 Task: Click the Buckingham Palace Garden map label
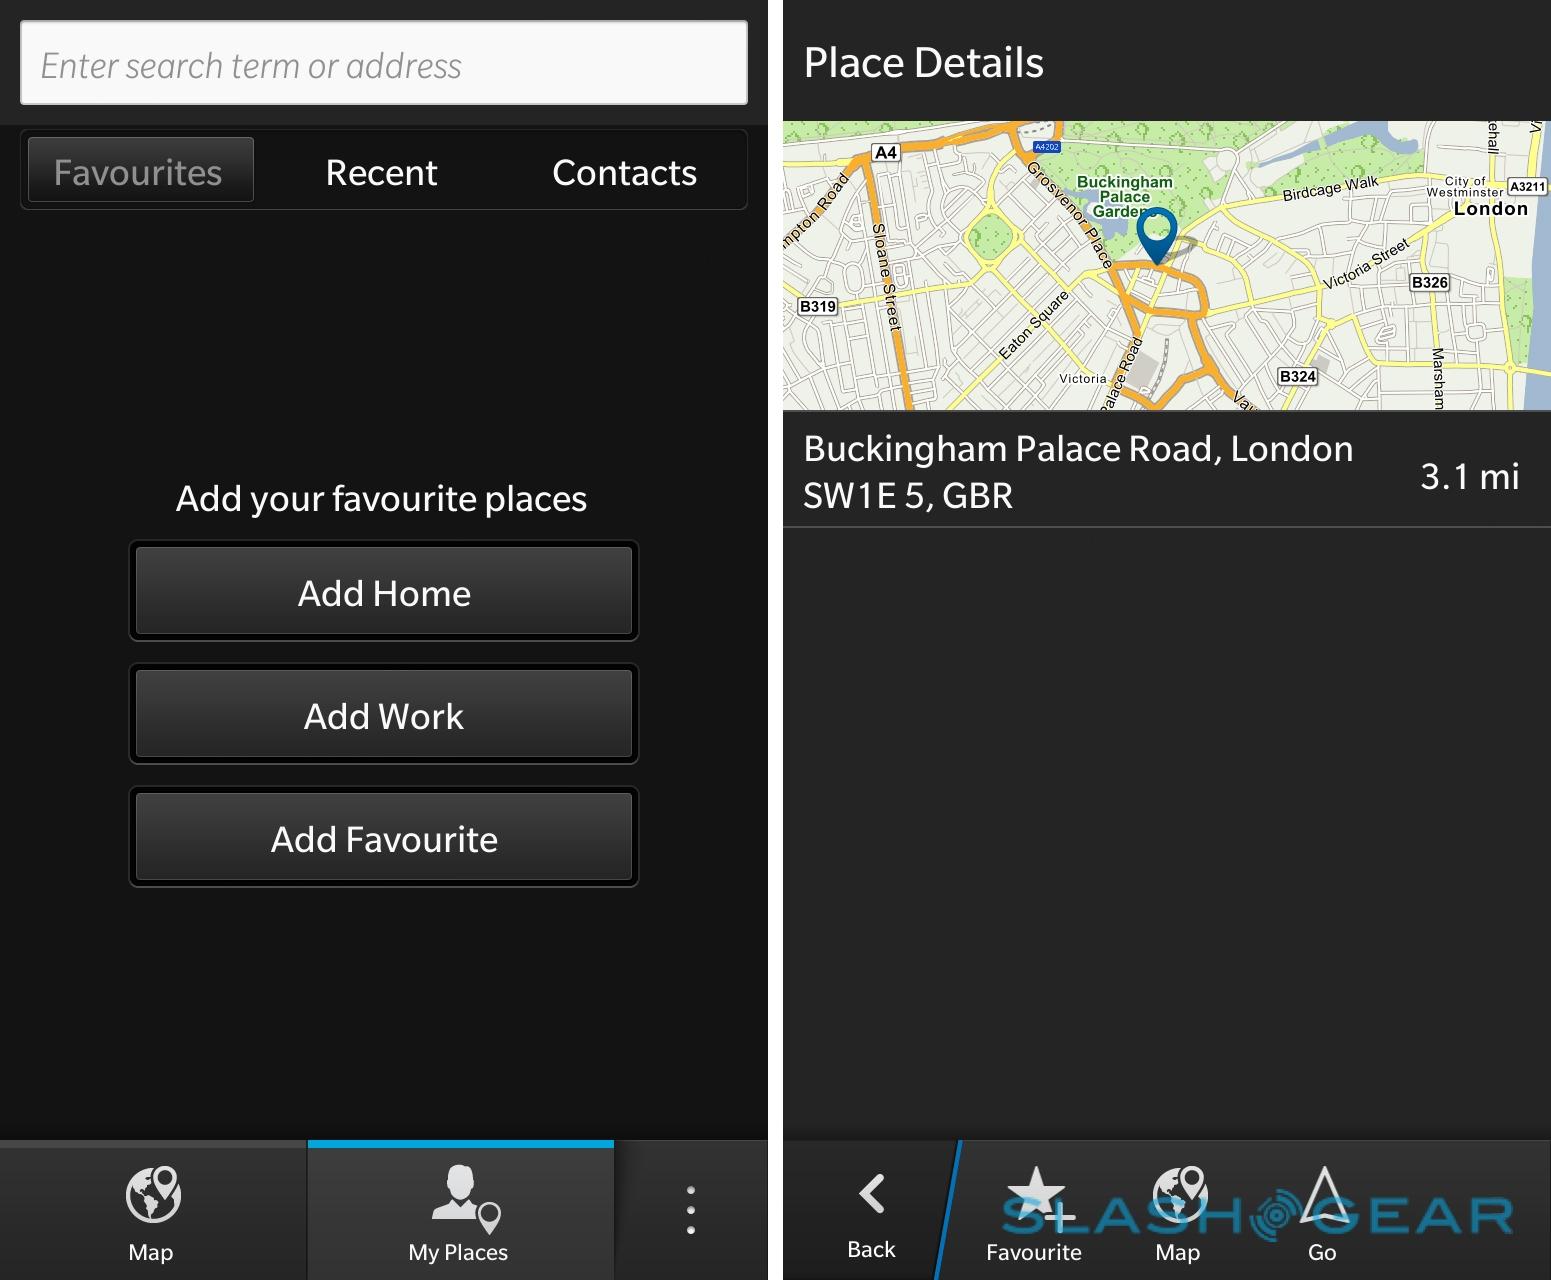click(1125, 196)
